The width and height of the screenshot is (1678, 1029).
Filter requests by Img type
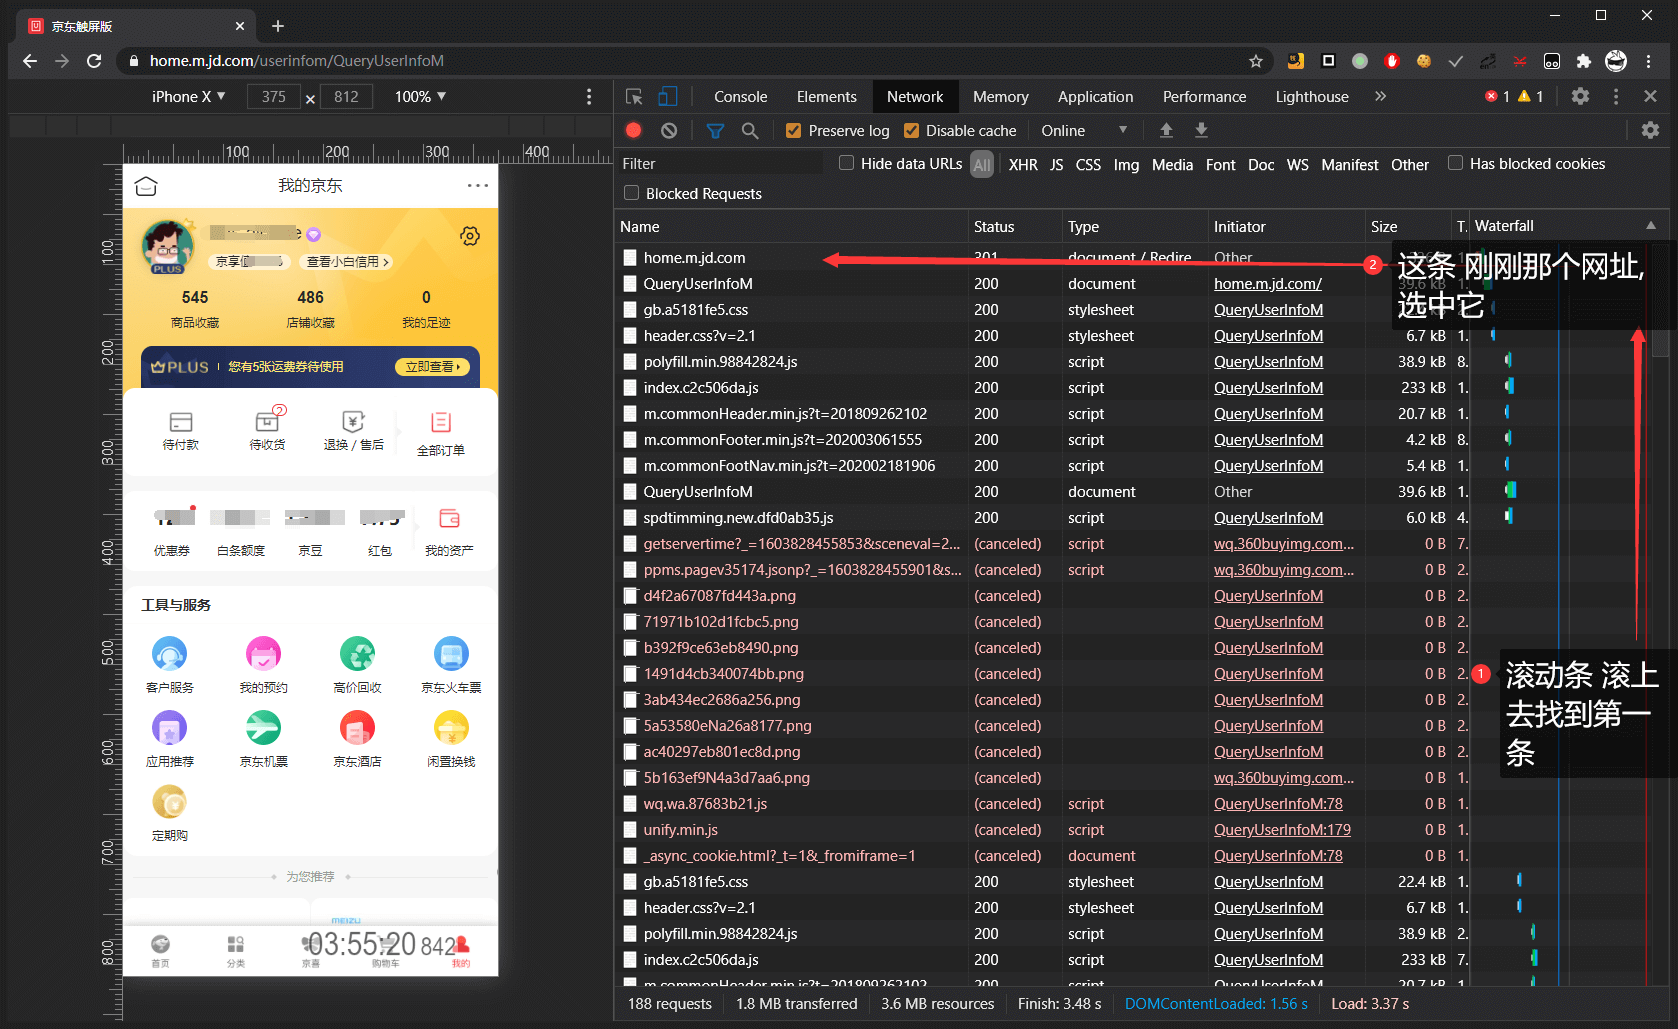(x=1126, y=164)
